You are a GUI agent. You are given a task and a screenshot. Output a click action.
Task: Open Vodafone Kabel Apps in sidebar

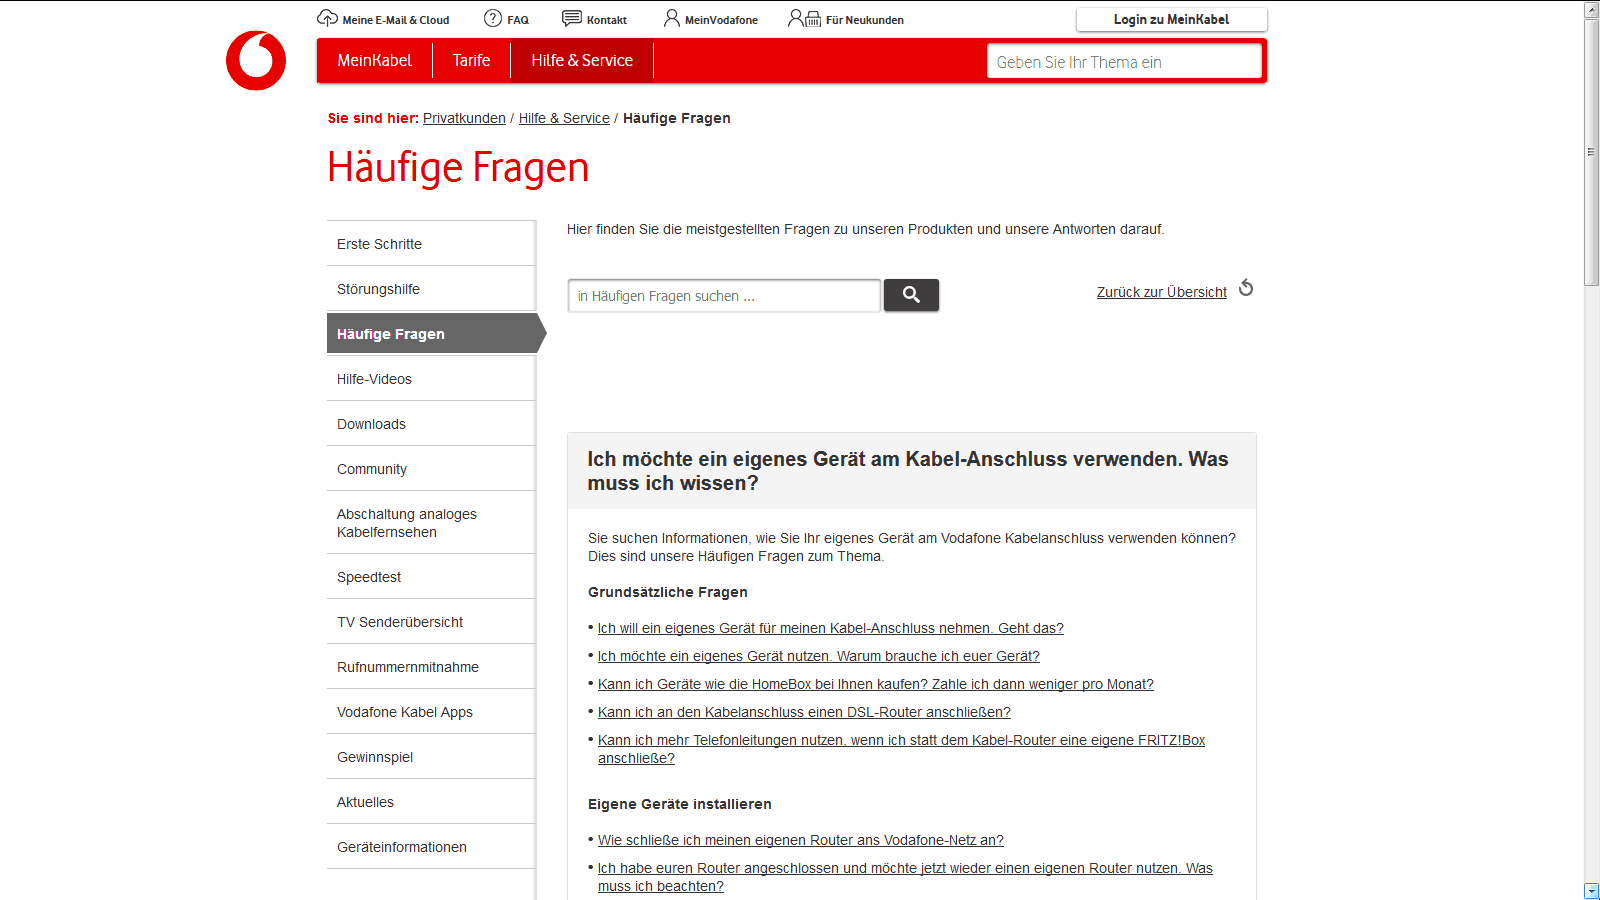click(431, 712)
